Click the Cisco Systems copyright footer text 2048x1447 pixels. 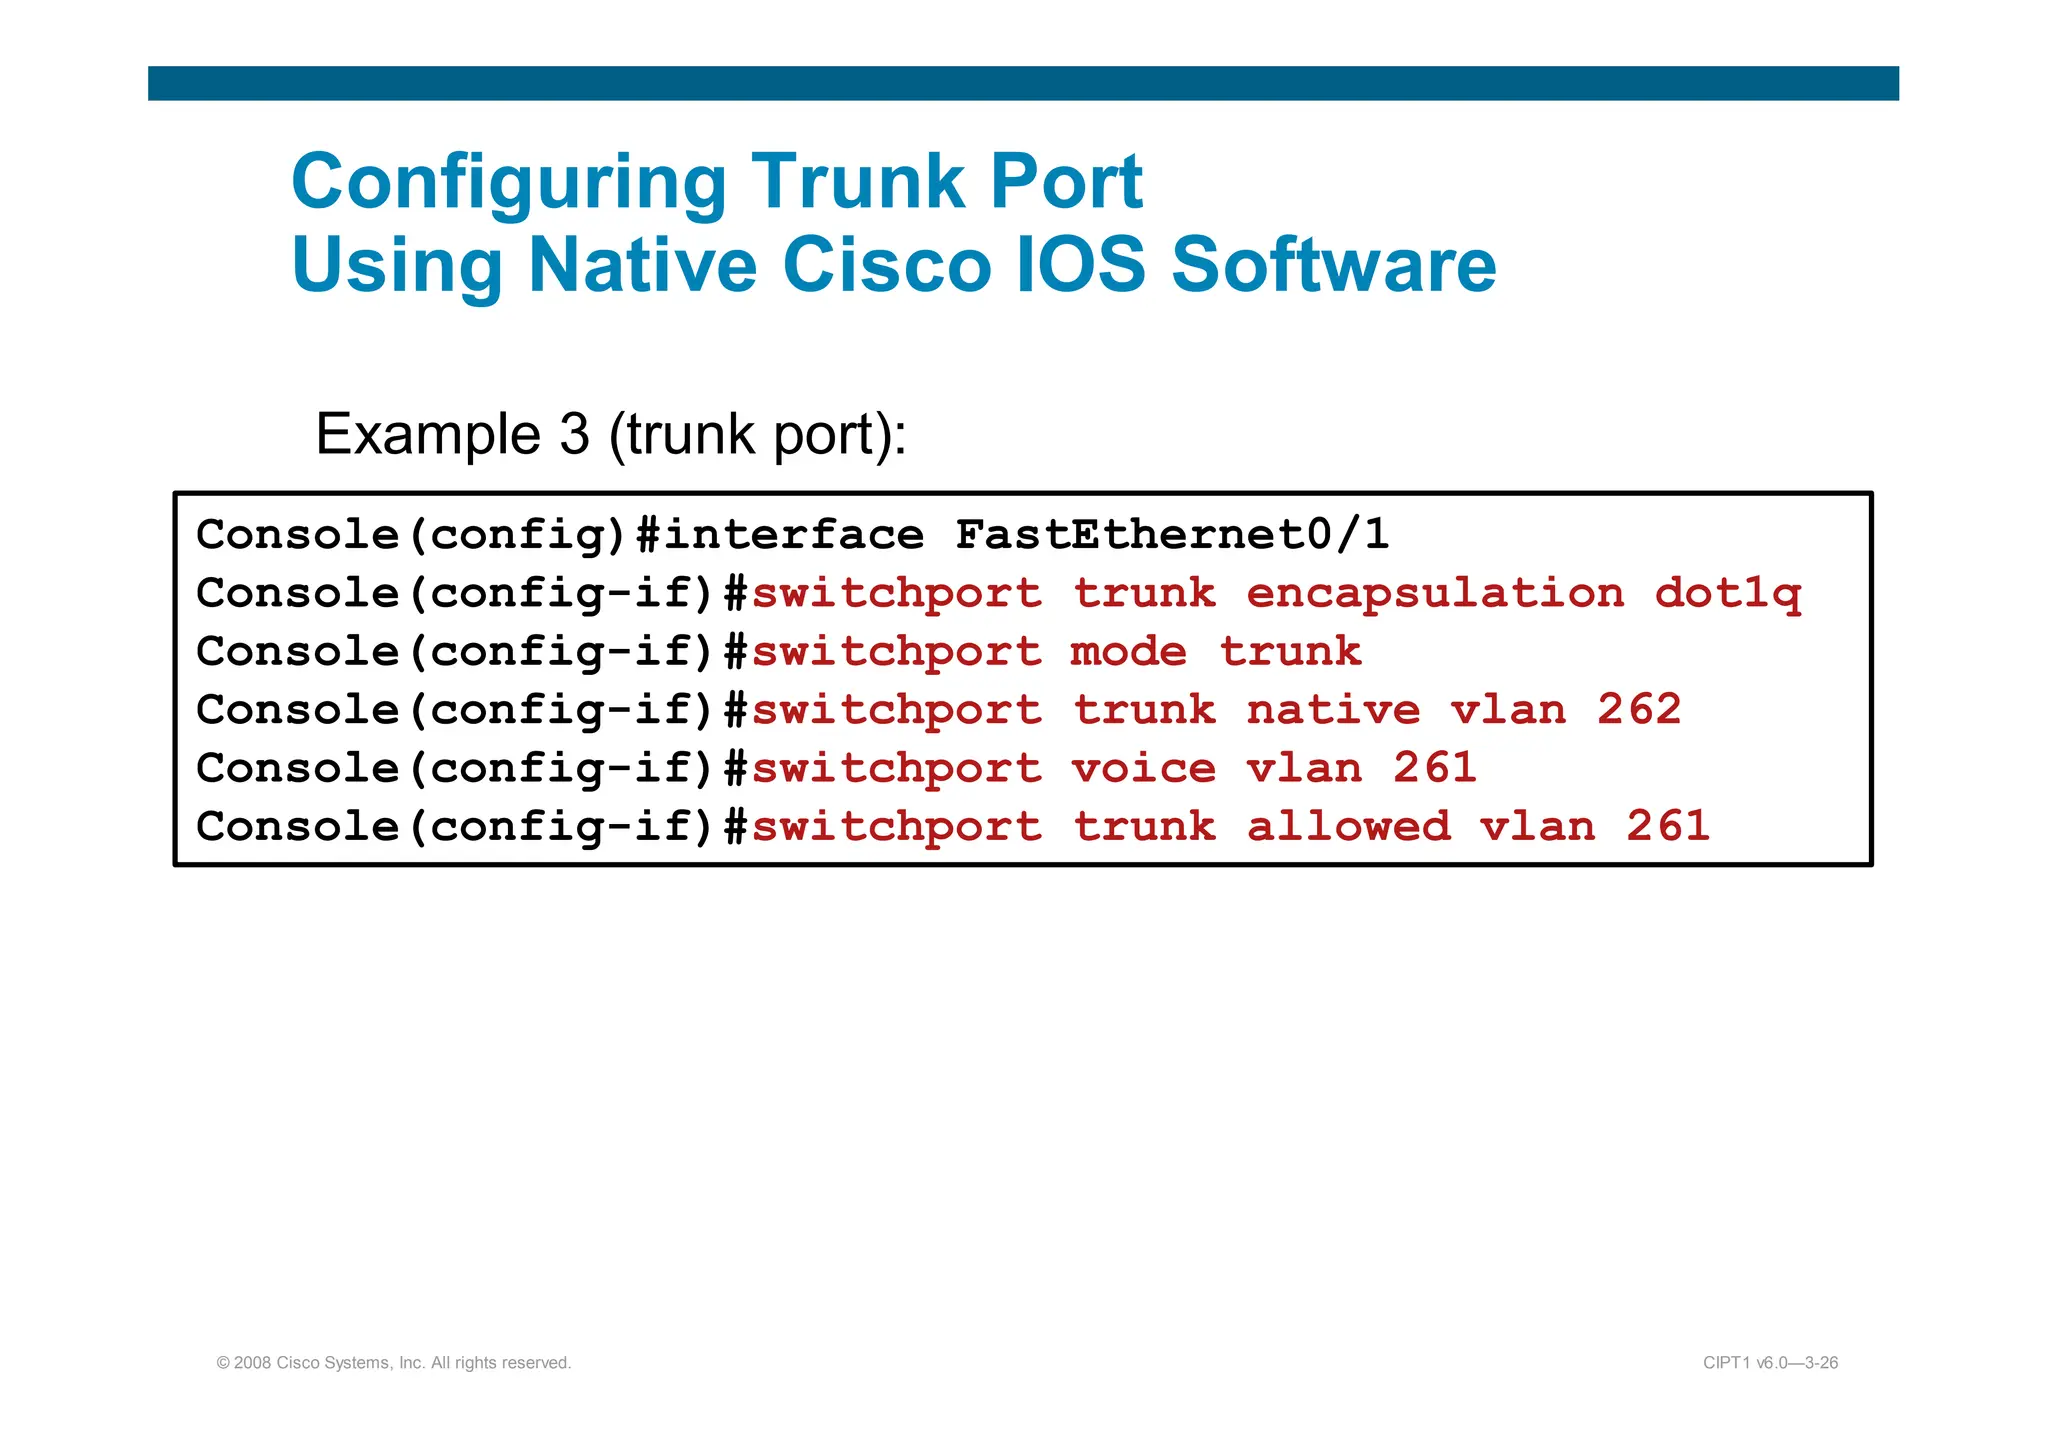tap(394, 1363)
